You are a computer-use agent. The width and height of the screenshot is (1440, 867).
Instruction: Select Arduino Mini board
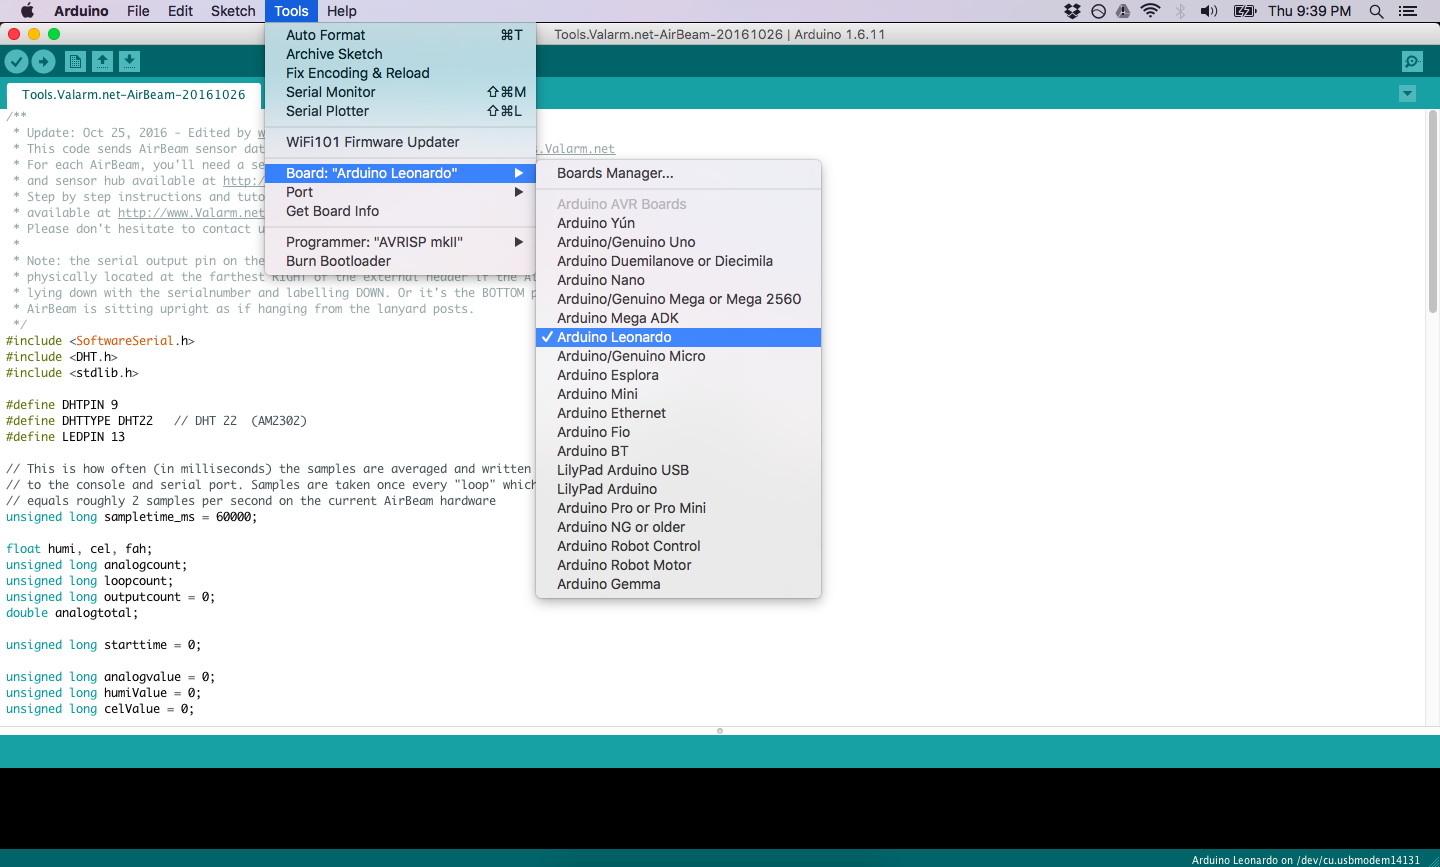pyautogui.click(x=678, y=394)
